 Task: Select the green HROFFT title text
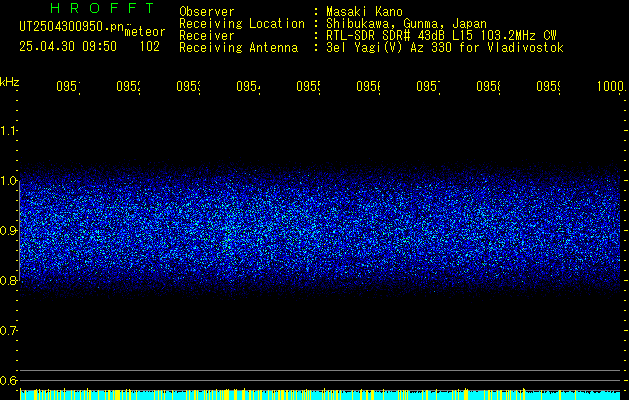point(103,8)
